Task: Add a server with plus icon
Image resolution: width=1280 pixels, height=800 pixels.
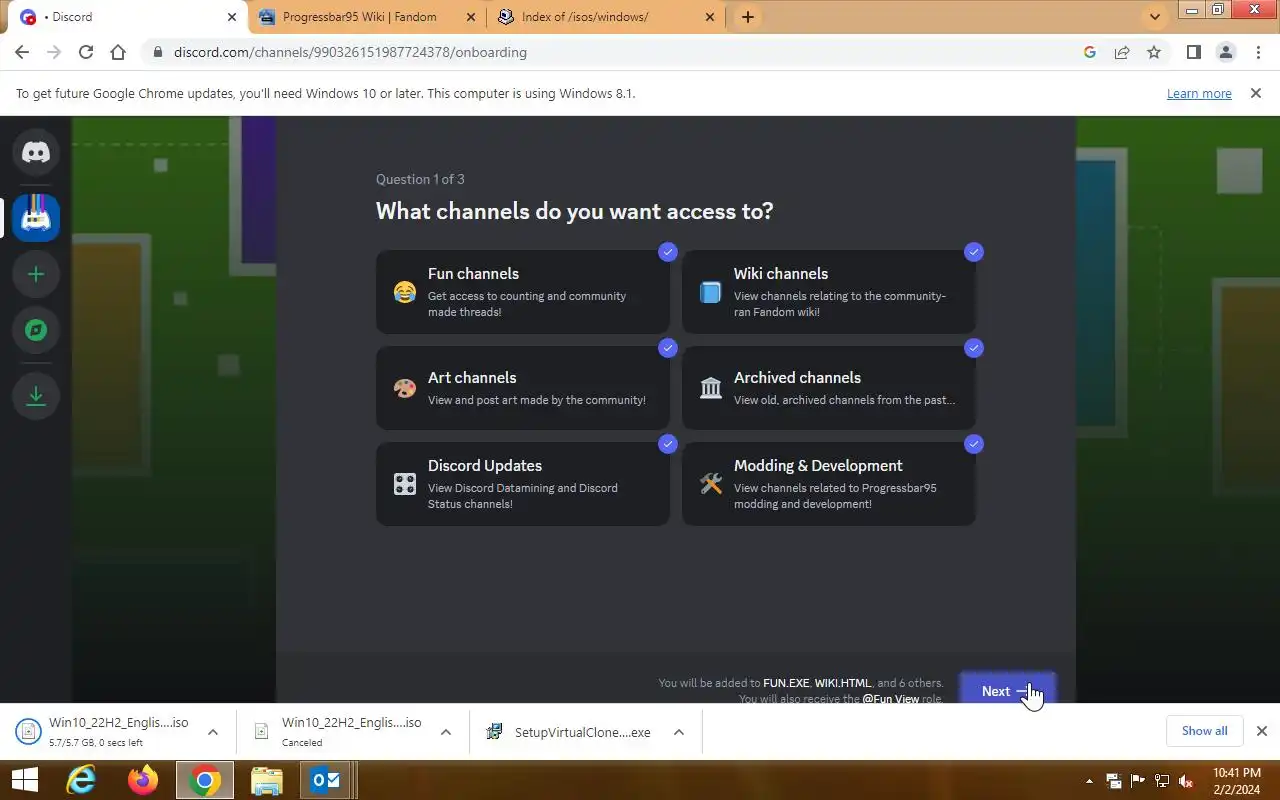Action: coord(36,274)
